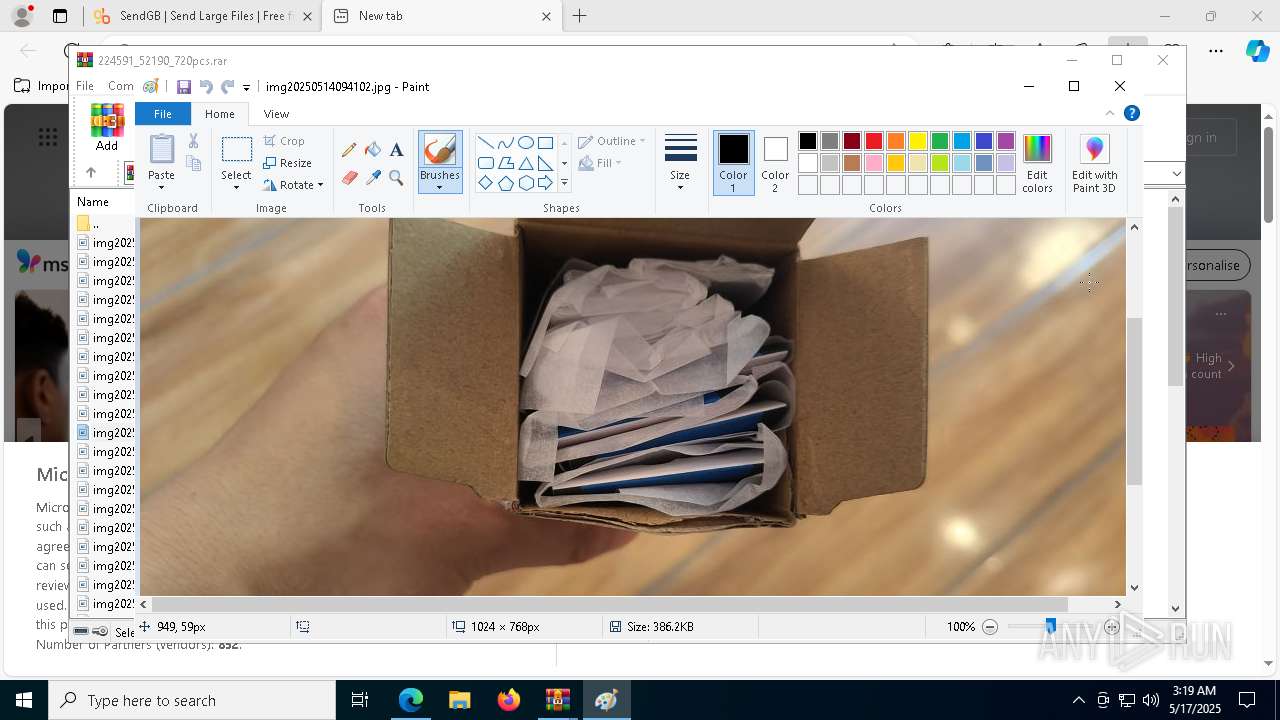Click the Paste clipboard icon
Image resolution: width=1280 pixels, height=720 pixels.
tap(161, 149)
